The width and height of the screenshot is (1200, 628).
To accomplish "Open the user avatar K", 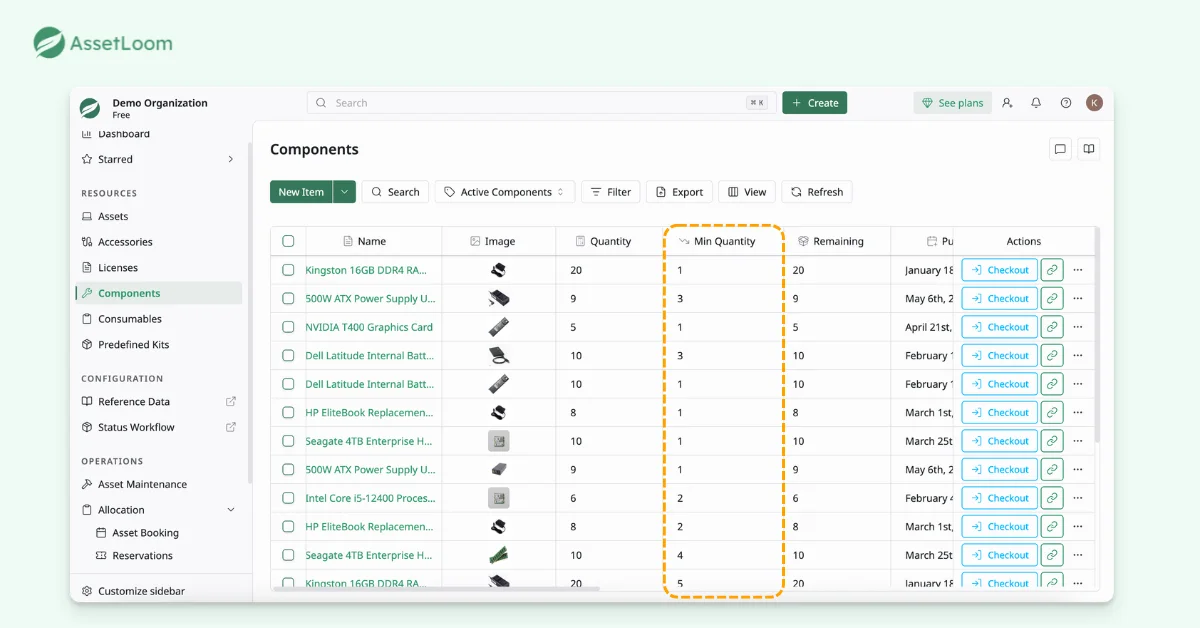I will [x=1095, y=102].
